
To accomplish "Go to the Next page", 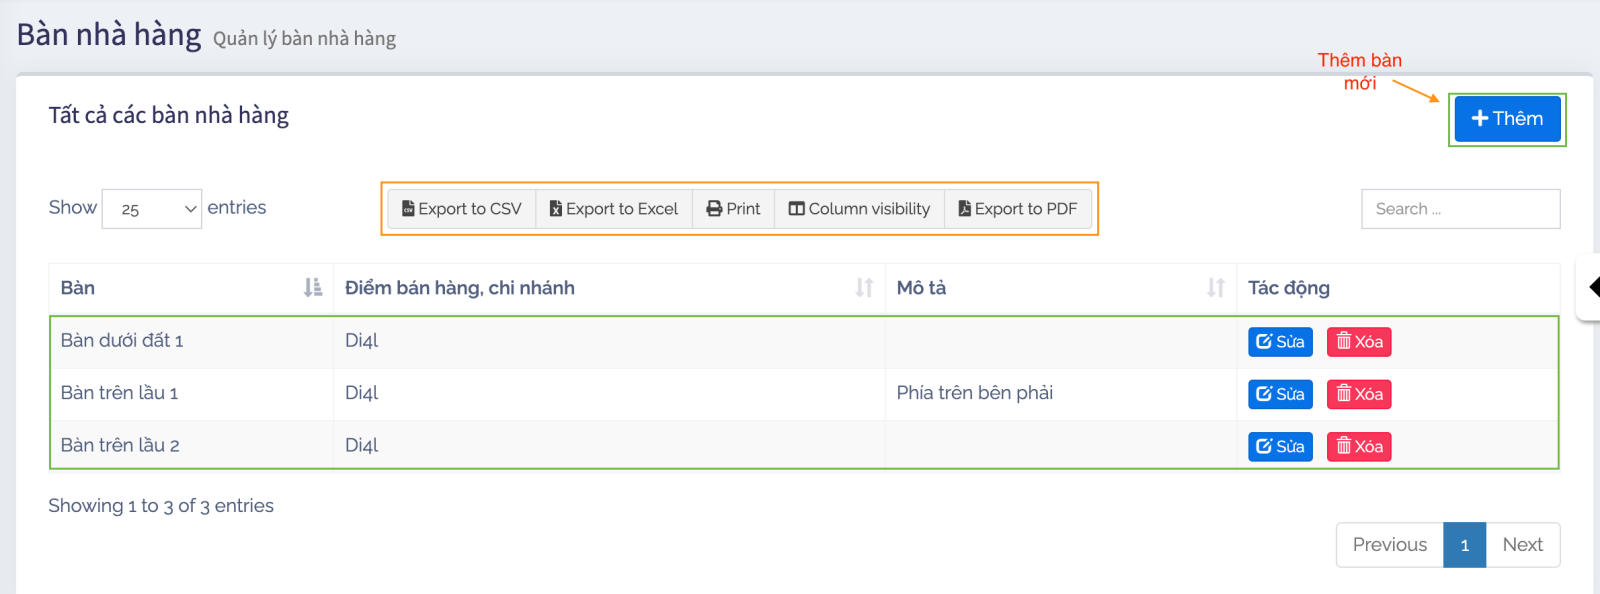I will click(1522, 545).
